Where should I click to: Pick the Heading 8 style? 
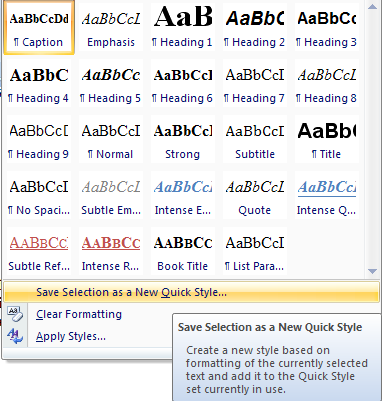coord(327,83)
